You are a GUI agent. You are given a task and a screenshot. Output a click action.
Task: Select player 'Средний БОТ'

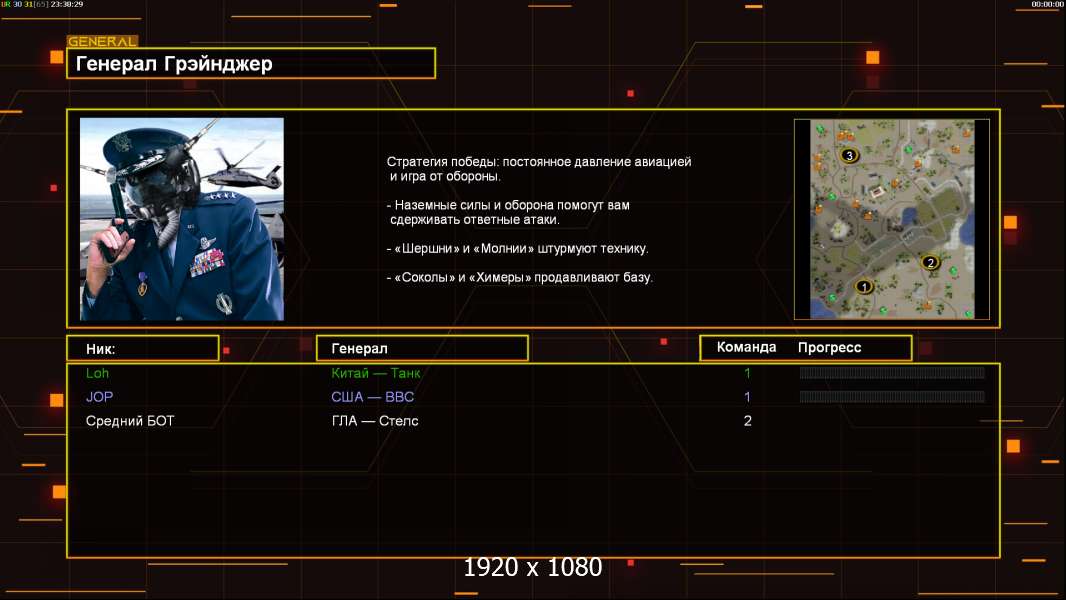(x=130, y=421)
